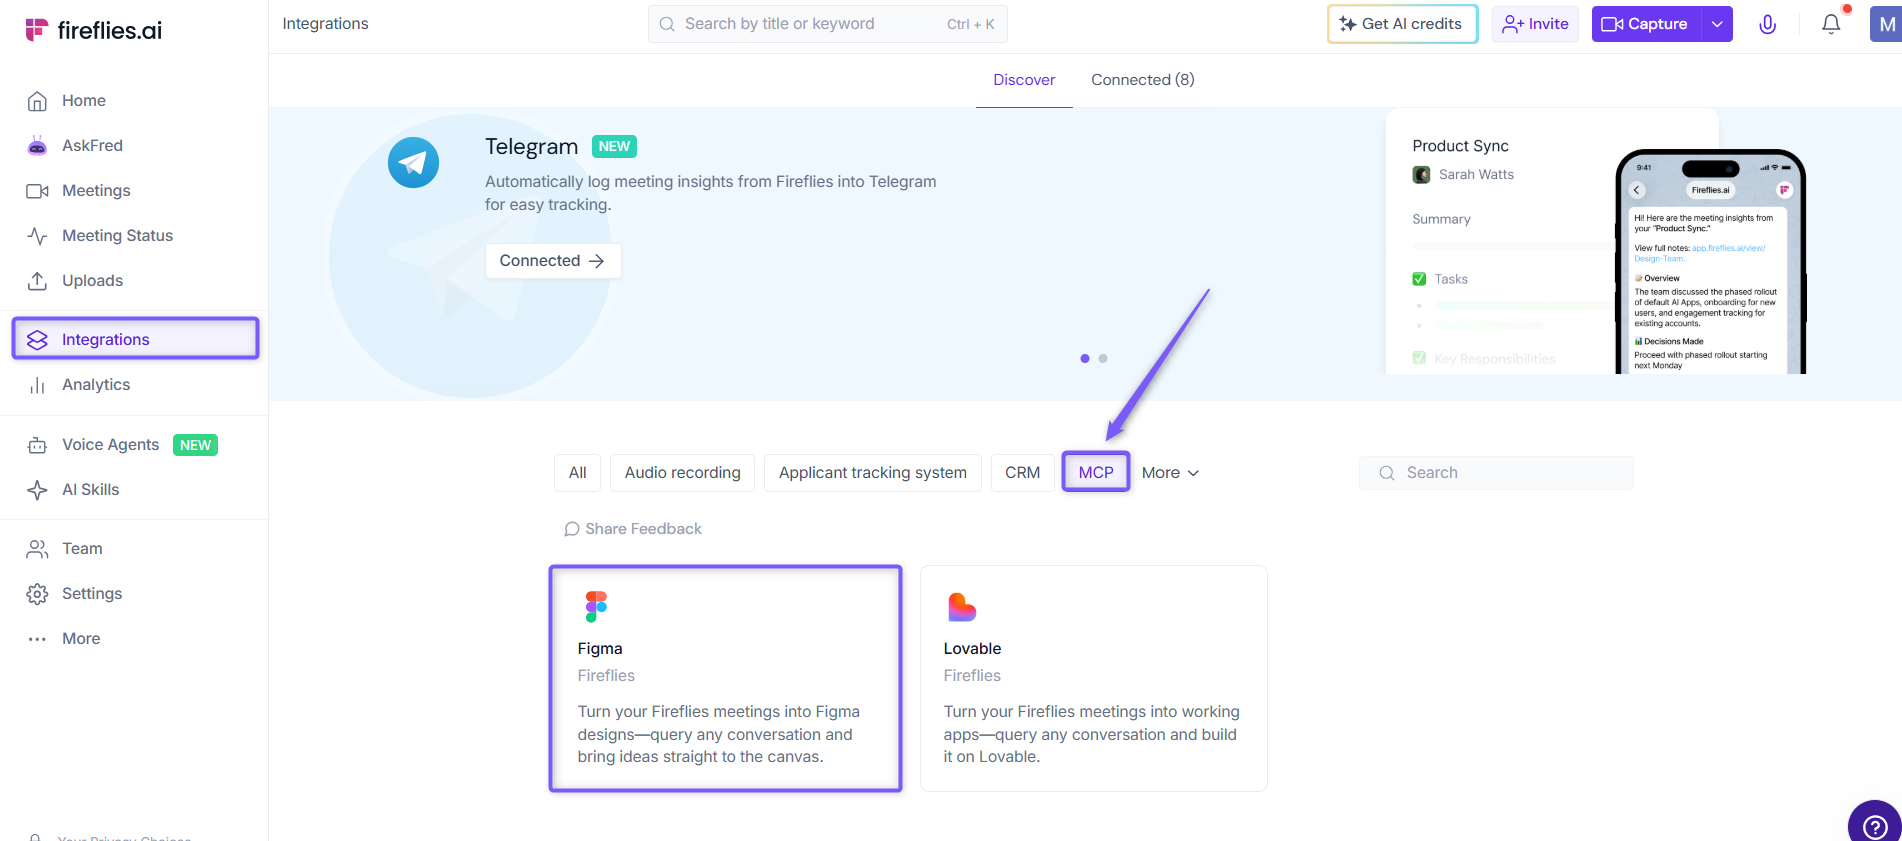Screen dimensions: 1902x841
Task: Filter by All category
Action: click(x=577, y=472)
